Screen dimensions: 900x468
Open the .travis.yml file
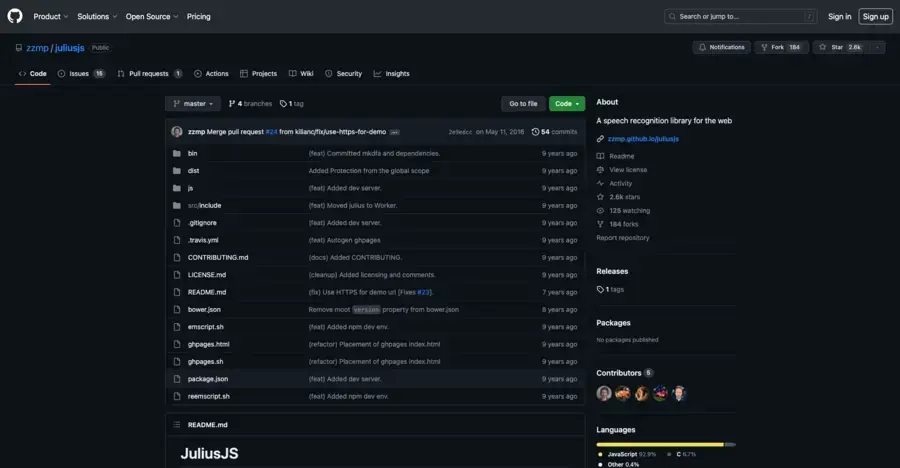[203, 240]
